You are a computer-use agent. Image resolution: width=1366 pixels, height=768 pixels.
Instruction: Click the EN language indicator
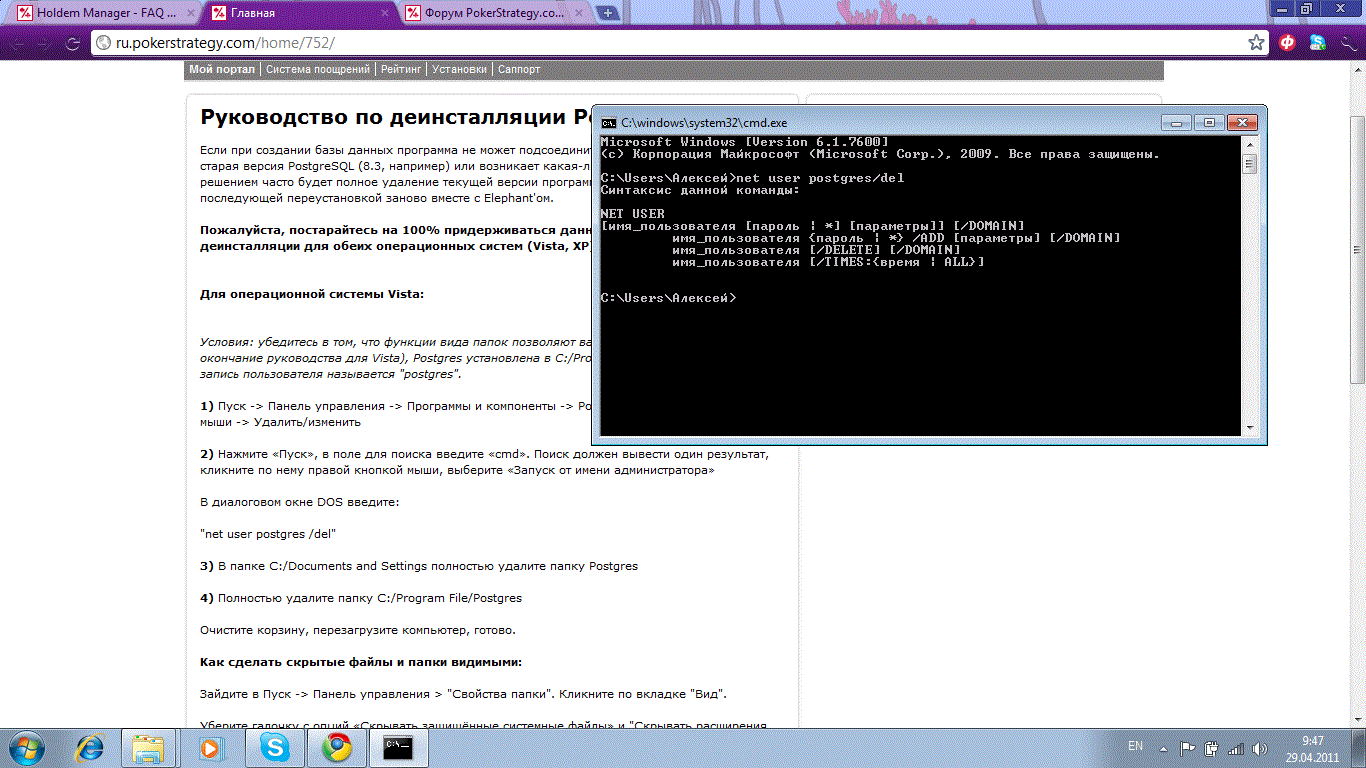point(1135,746)
